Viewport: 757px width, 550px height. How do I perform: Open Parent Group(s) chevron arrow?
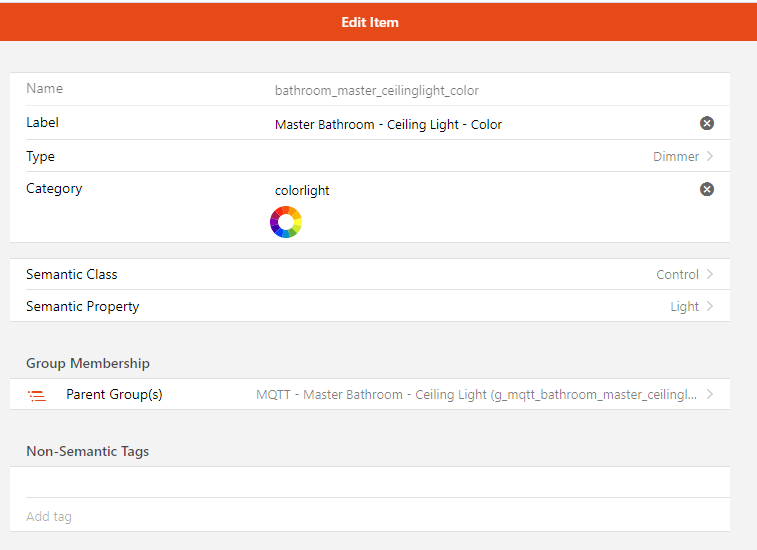(x=710, y=394)
